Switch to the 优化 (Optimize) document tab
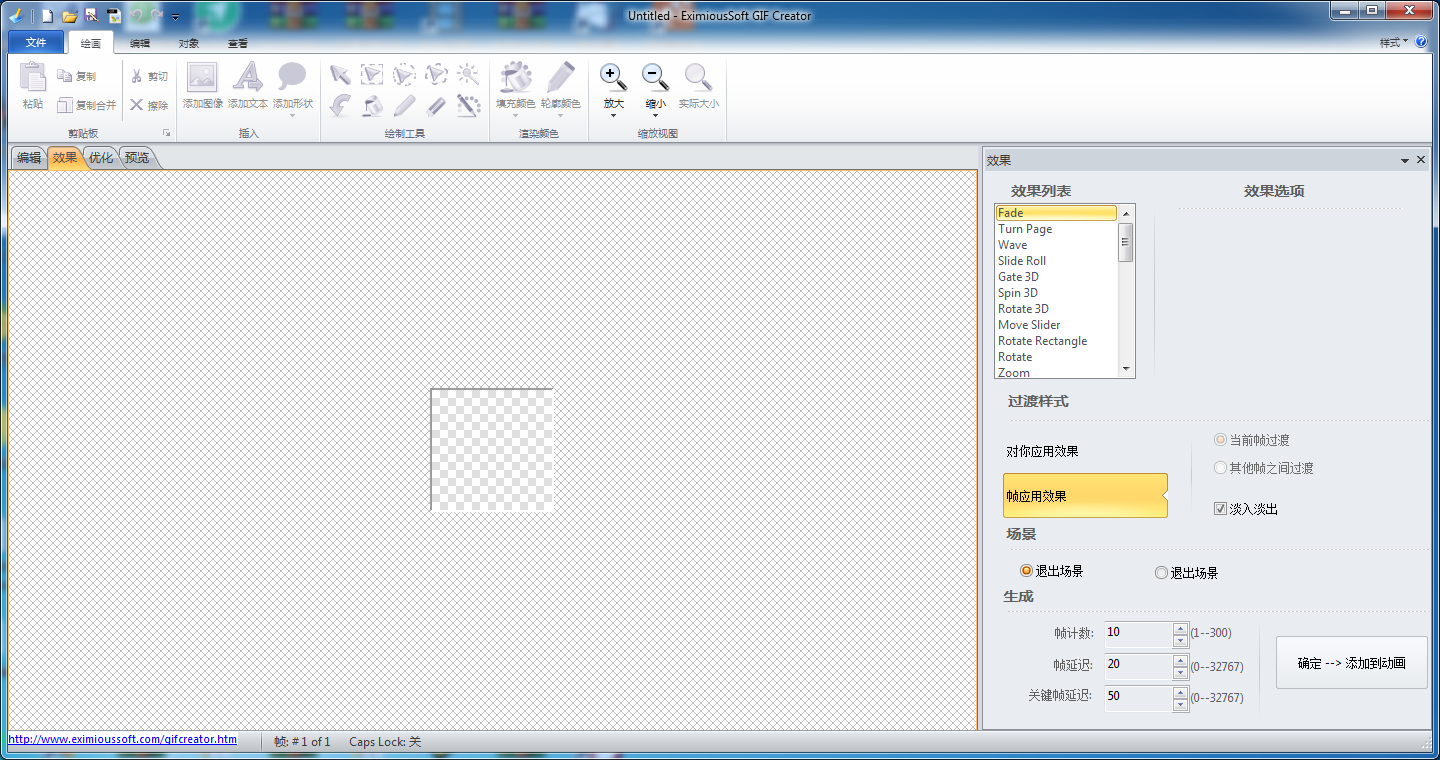The height and width of the screenshot is (760, 1440). (101, 158)
